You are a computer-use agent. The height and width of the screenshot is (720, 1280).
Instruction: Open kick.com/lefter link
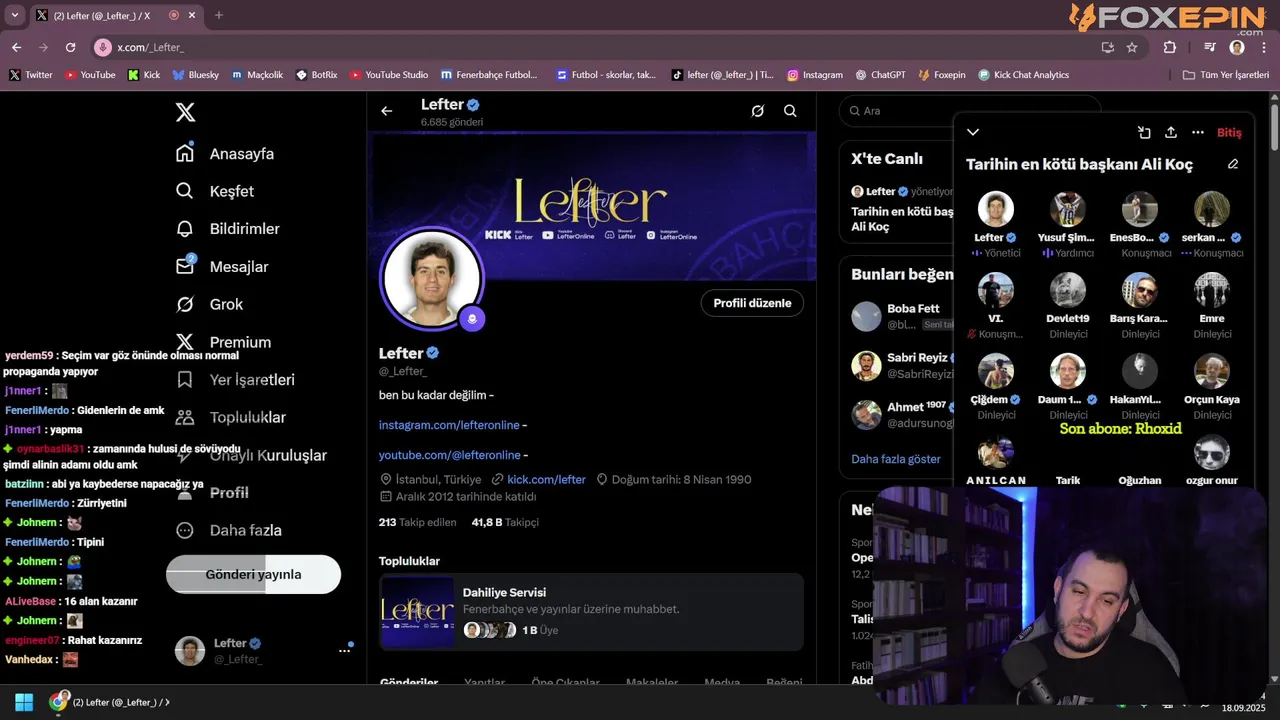click(x=546, y=480)
